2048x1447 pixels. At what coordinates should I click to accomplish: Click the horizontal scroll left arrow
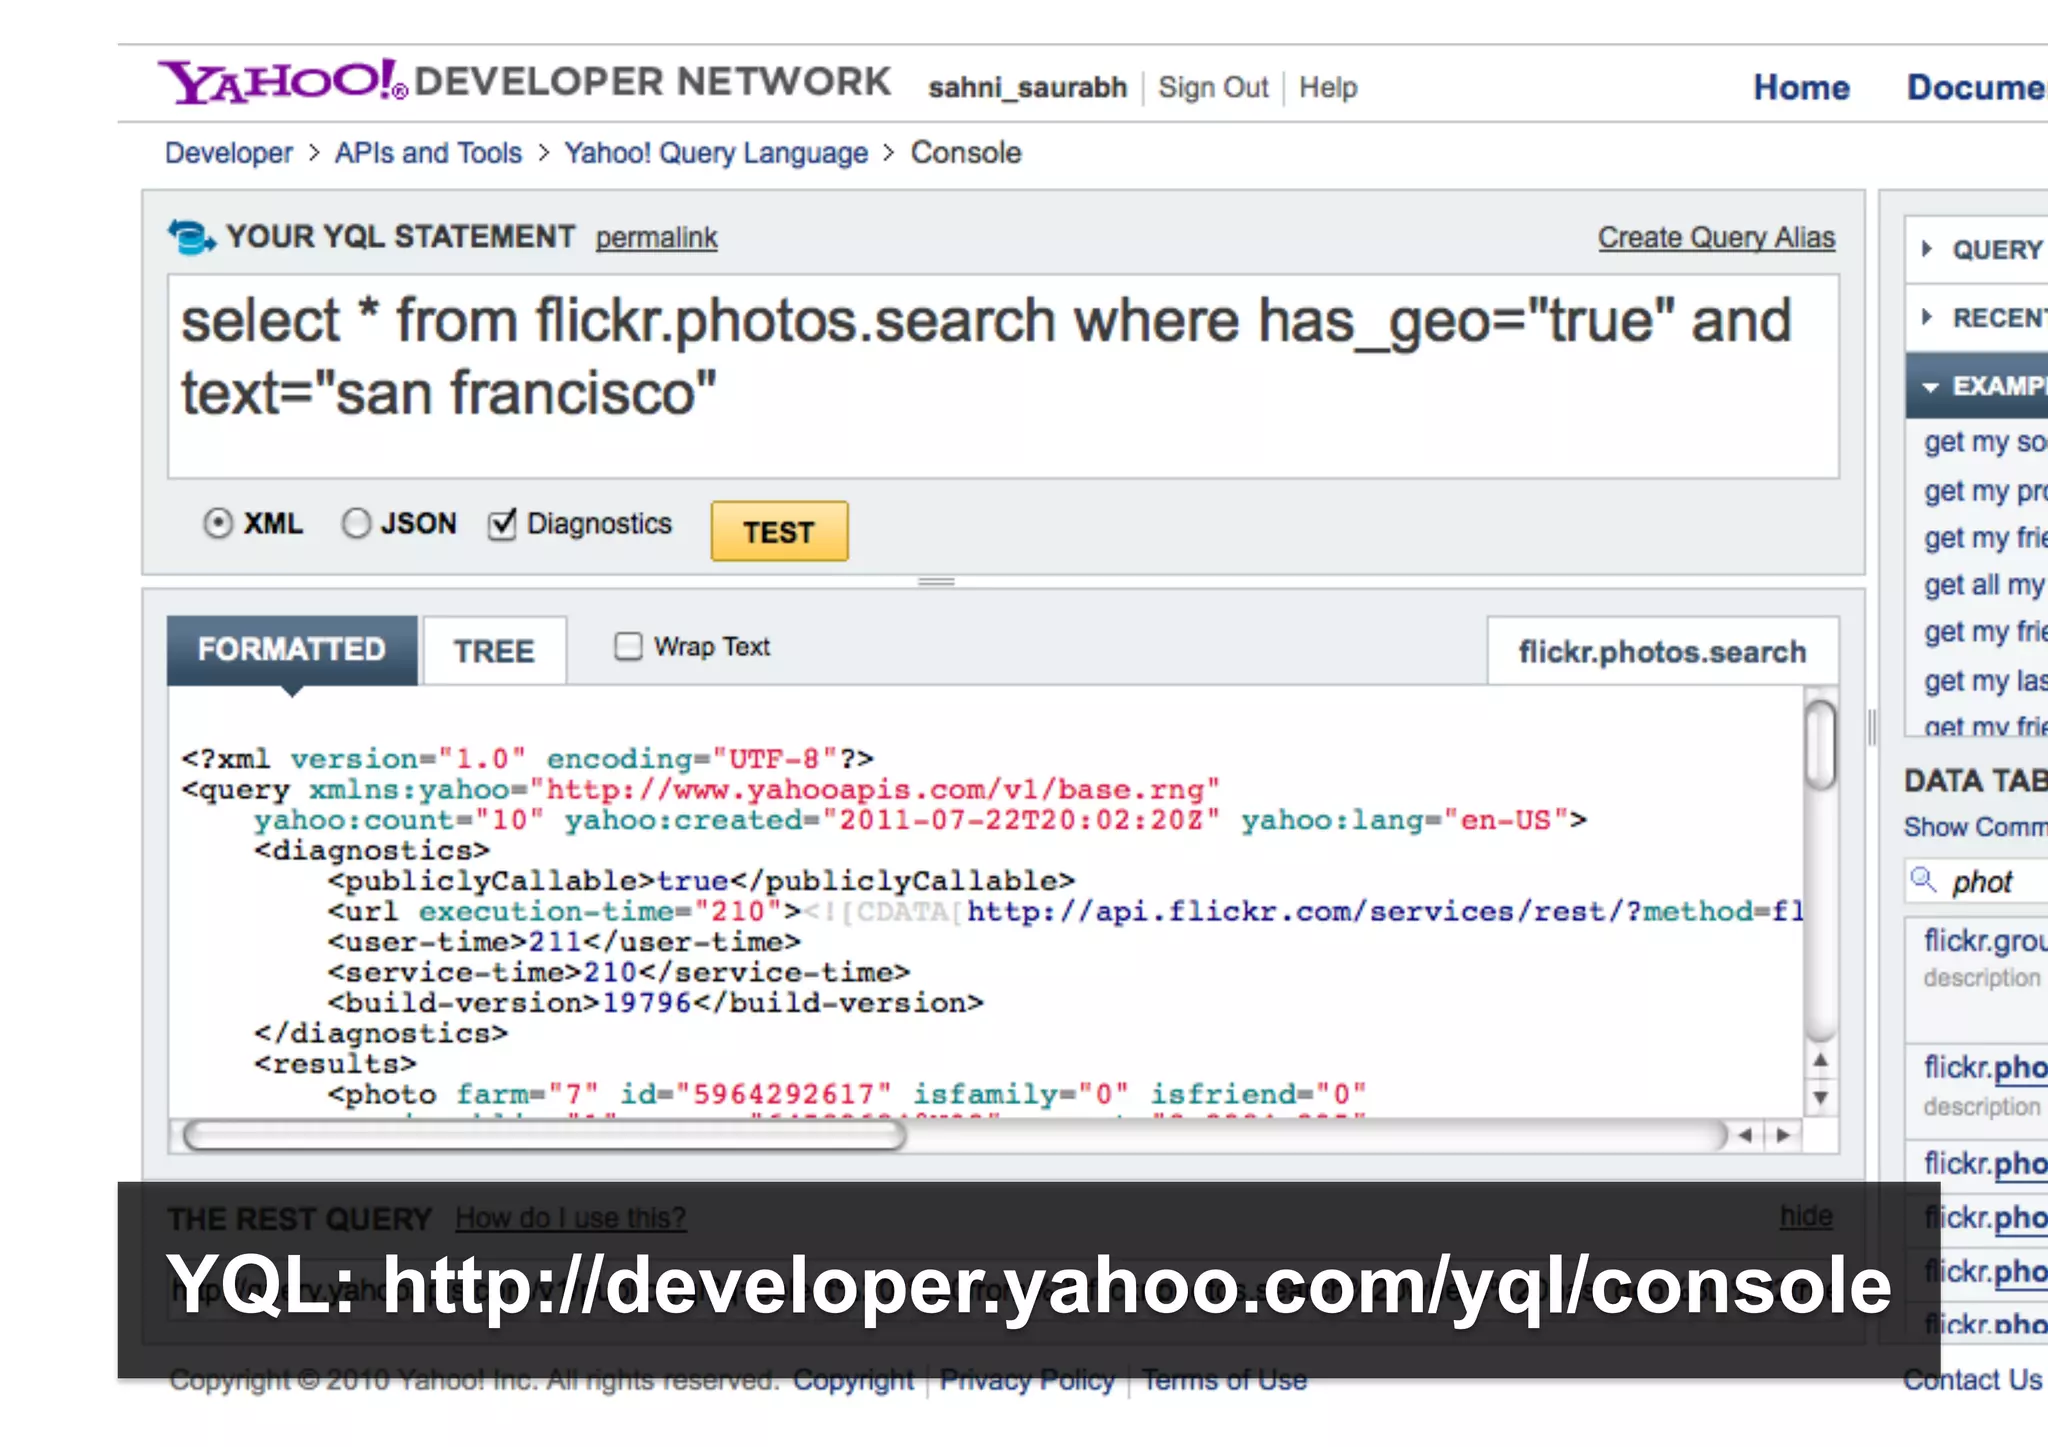pos(1745,1135)
